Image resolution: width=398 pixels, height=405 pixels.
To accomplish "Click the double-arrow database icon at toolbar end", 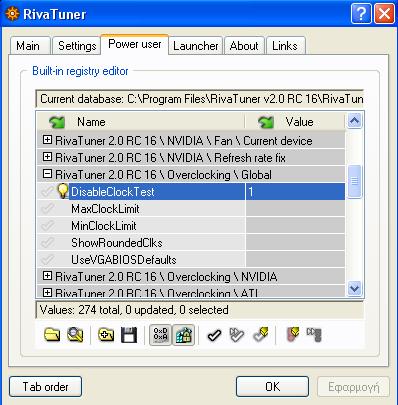I will [x=314, y=335].
